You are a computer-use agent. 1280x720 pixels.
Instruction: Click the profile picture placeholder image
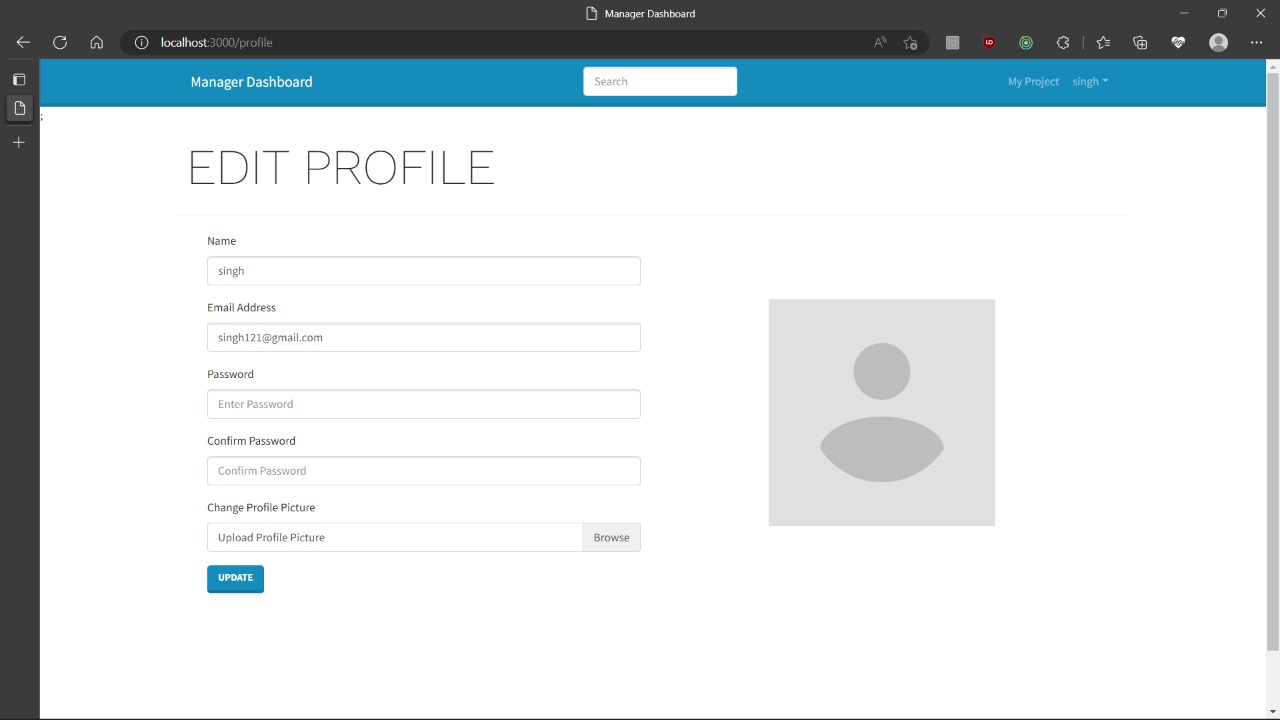[882, 412]
